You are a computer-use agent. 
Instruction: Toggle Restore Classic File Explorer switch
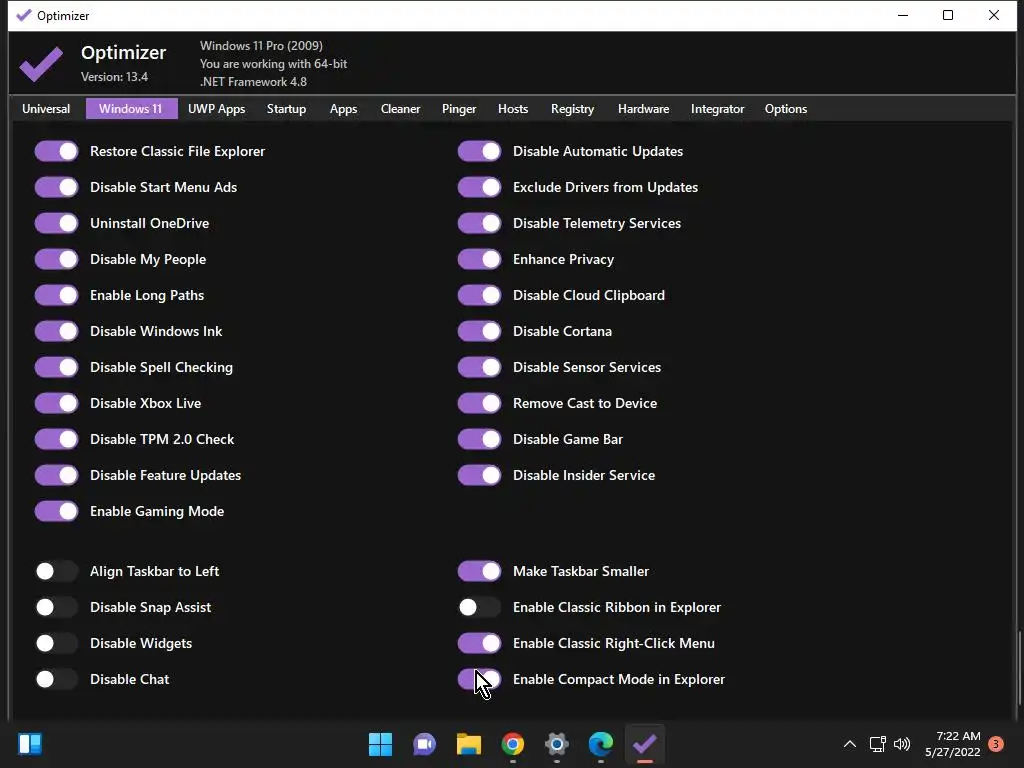point(57,152)
